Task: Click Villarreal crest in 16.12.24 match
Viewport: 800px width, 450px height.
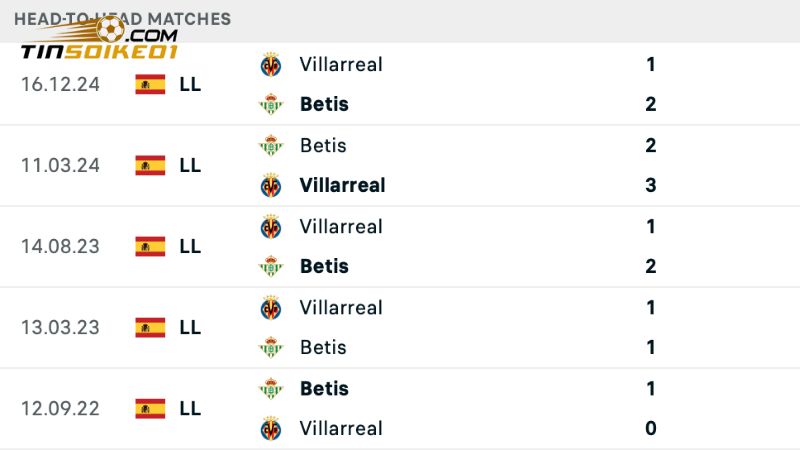Action: (x=270, y=65)
